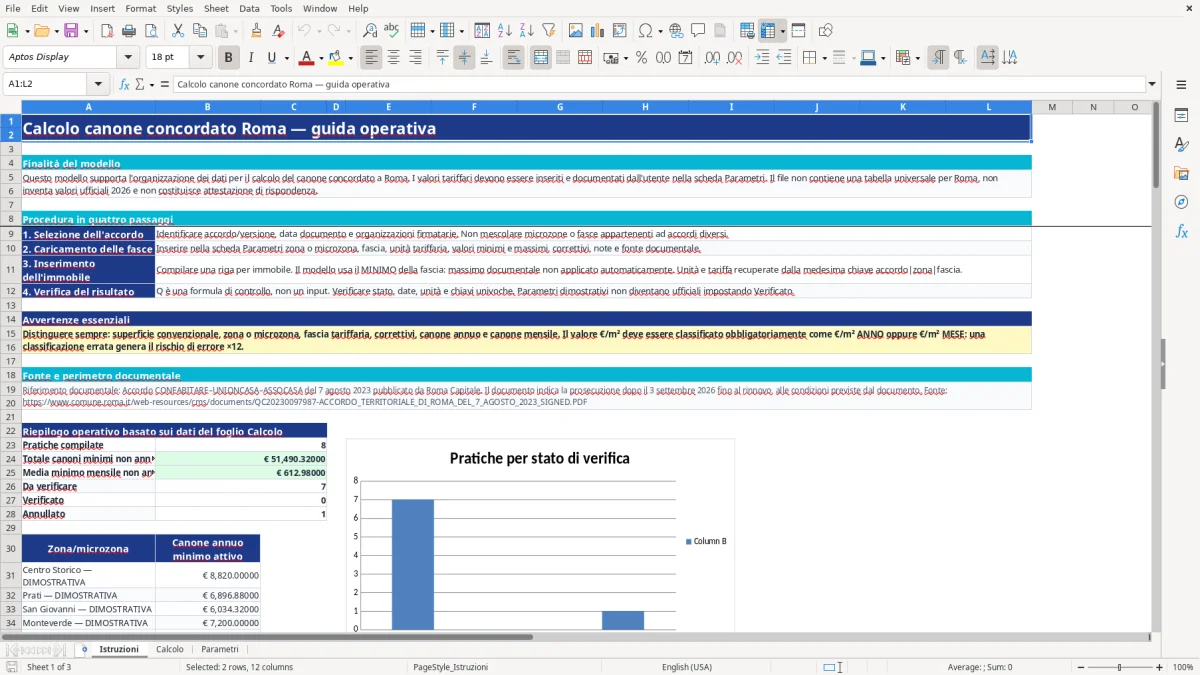The image size is (1200, 675).
Task: Expand the background color palette arrow
Action: (349, 58)
